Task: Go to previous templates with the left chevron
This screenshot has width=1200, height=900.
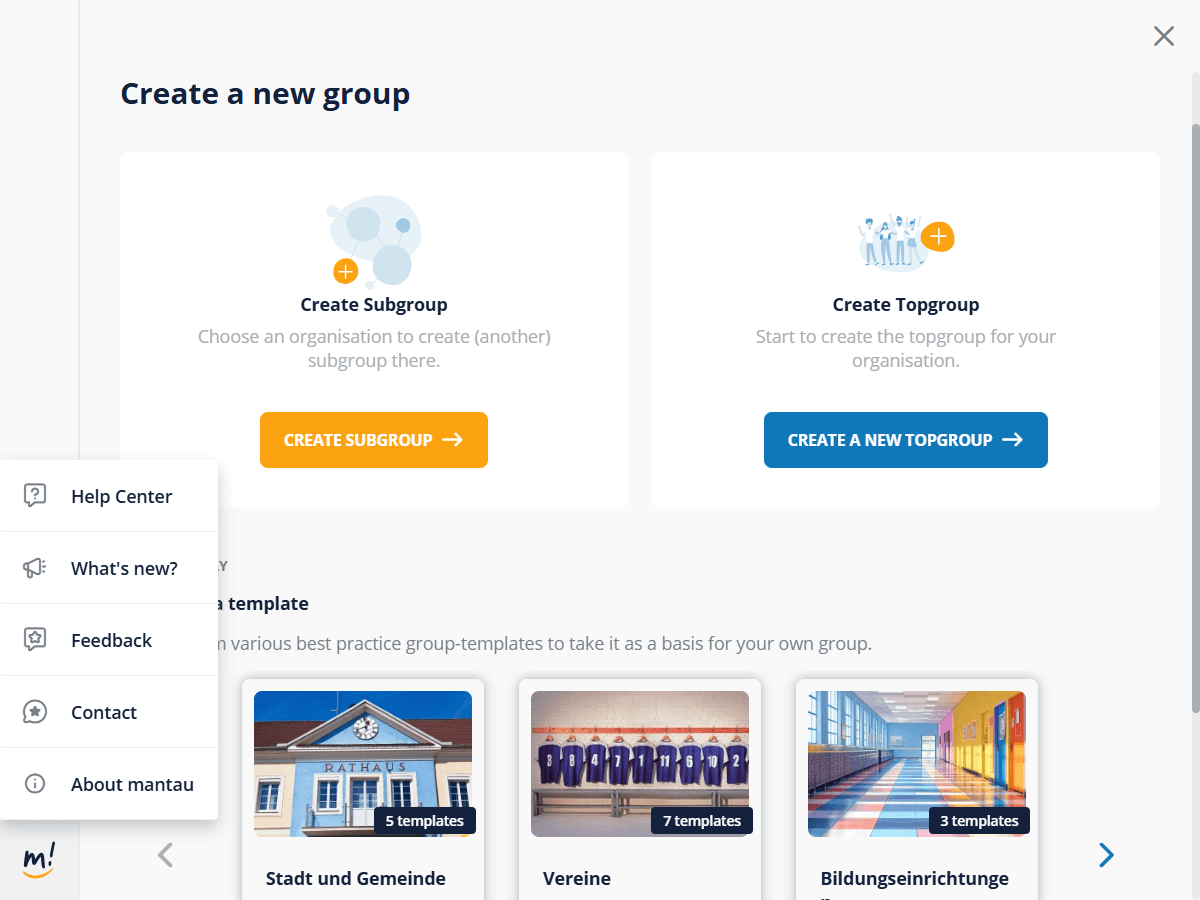Action: [x=166, y=855]
